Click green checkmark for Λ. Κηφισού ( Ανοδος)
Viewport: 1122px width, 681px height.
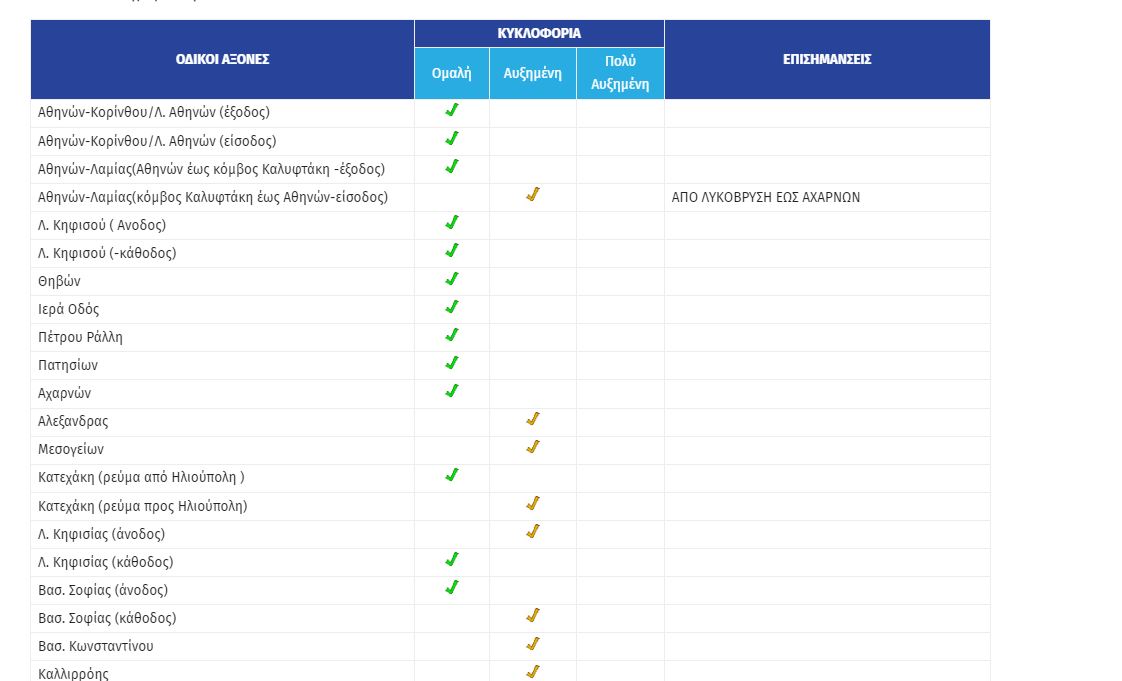[x=452, y=222]
